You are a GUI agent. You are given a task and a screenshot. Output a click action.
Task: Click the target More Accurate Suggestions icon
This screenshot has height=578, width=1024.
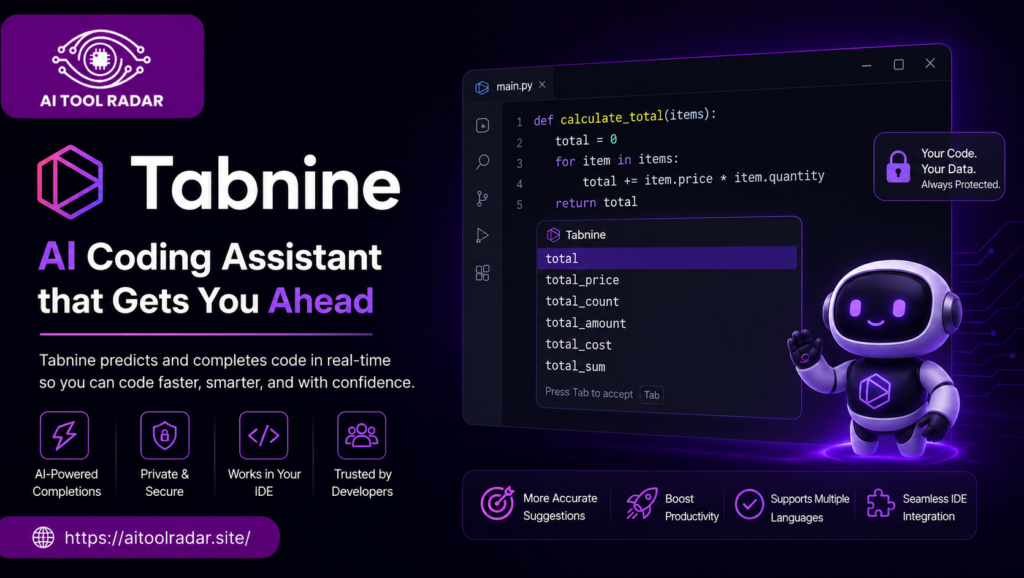[498, 504]
